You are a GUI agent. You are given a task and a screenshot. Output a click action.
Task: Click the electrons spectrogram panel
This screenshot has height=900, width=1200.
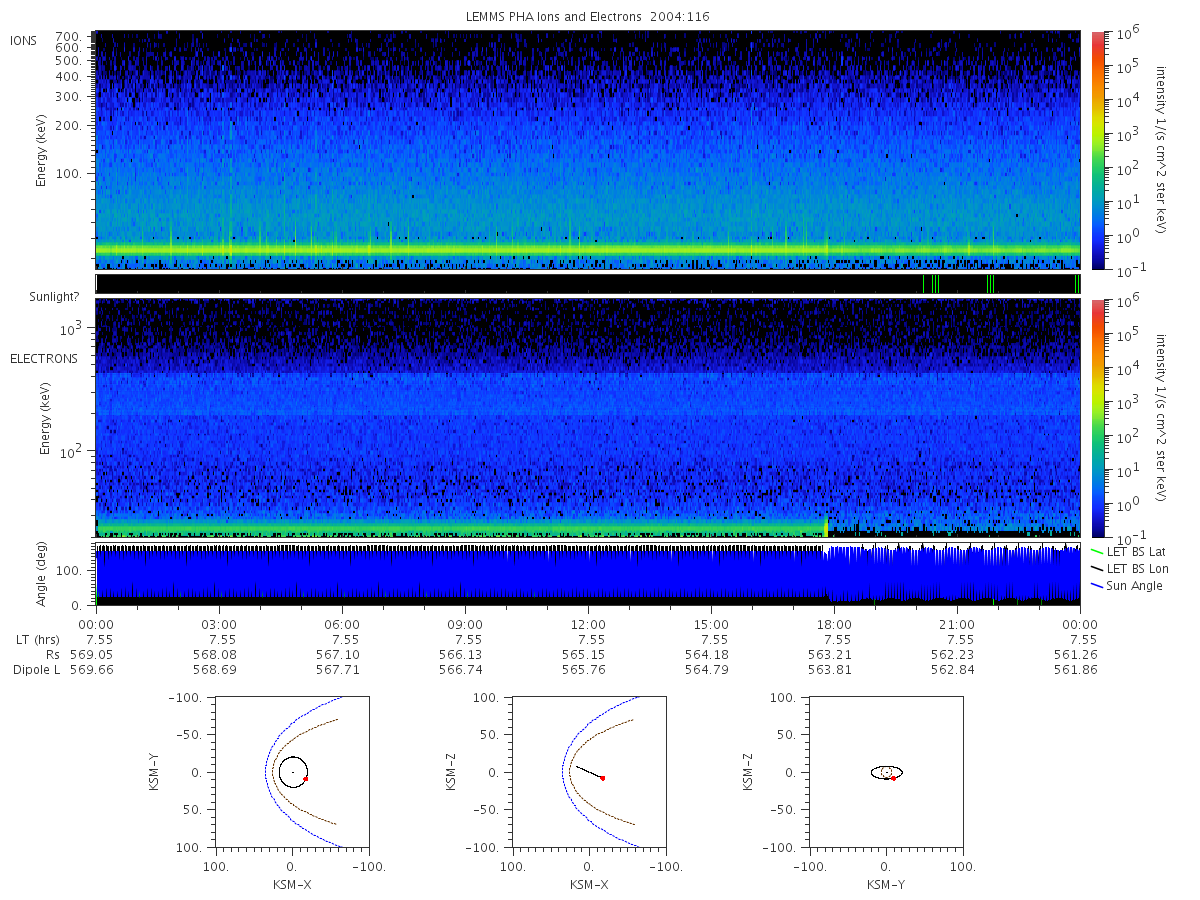pos(588,418)
